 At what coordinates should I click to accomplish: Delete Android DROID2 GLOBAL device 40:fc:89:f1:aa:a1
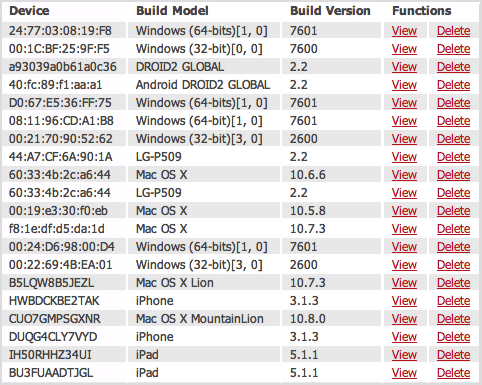(454, 85)
